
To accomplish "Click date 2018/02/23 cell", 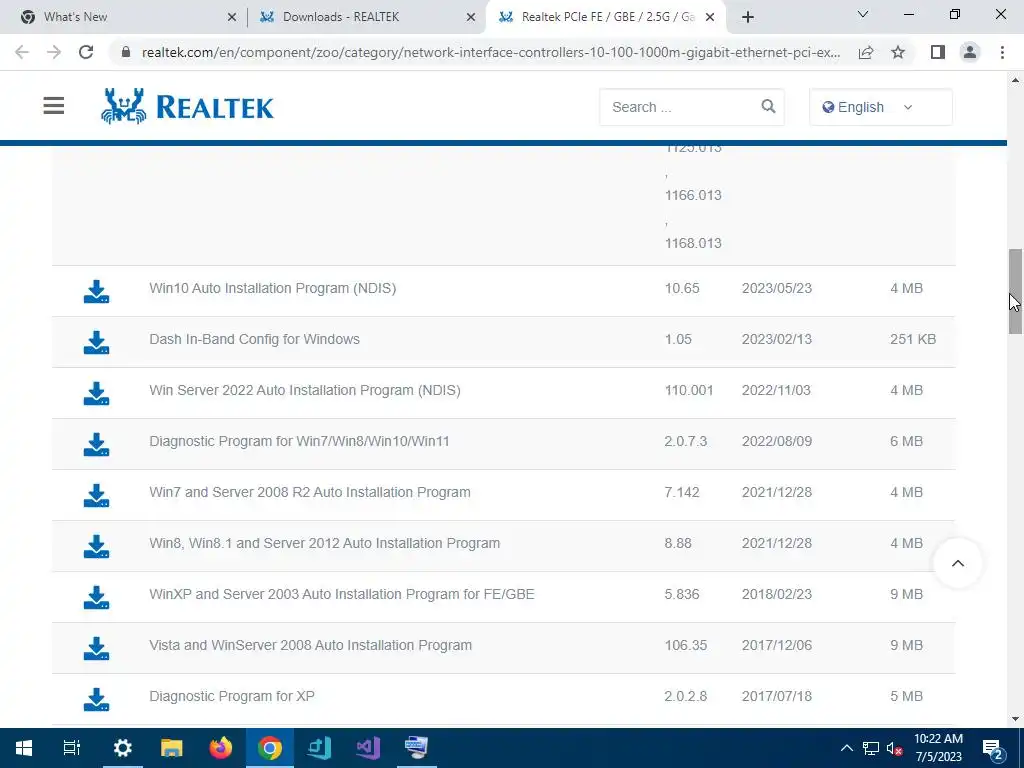I will [776, 594].
